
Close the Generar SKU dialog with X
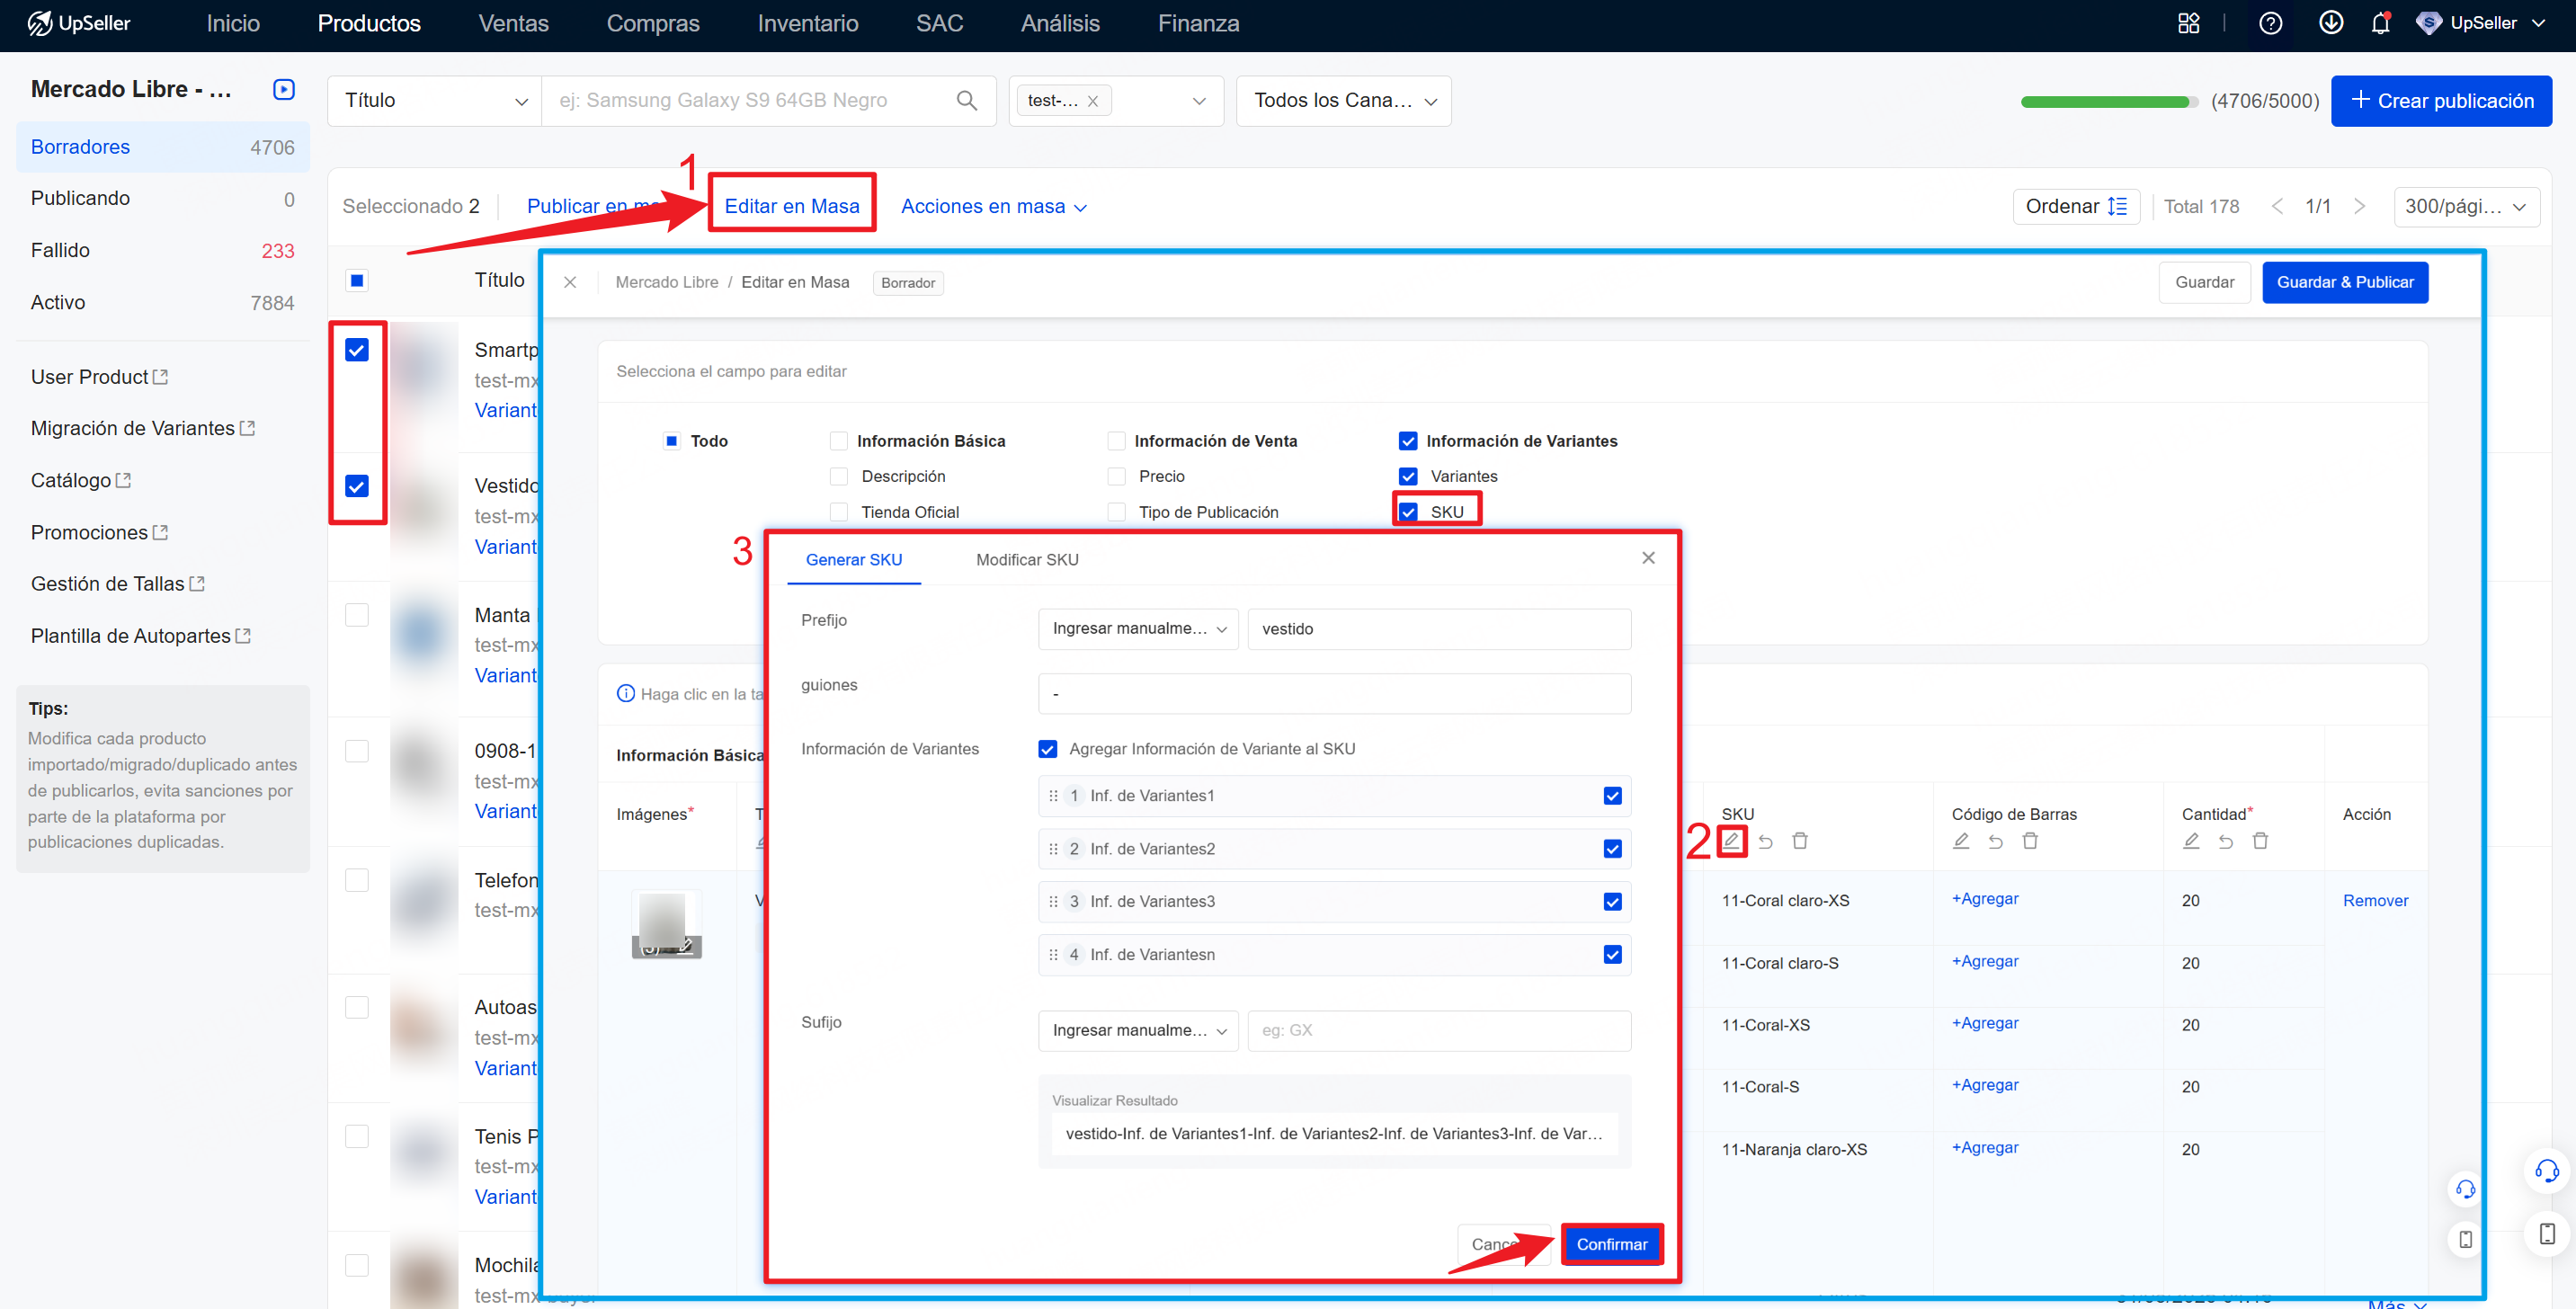click(1648, 558)
